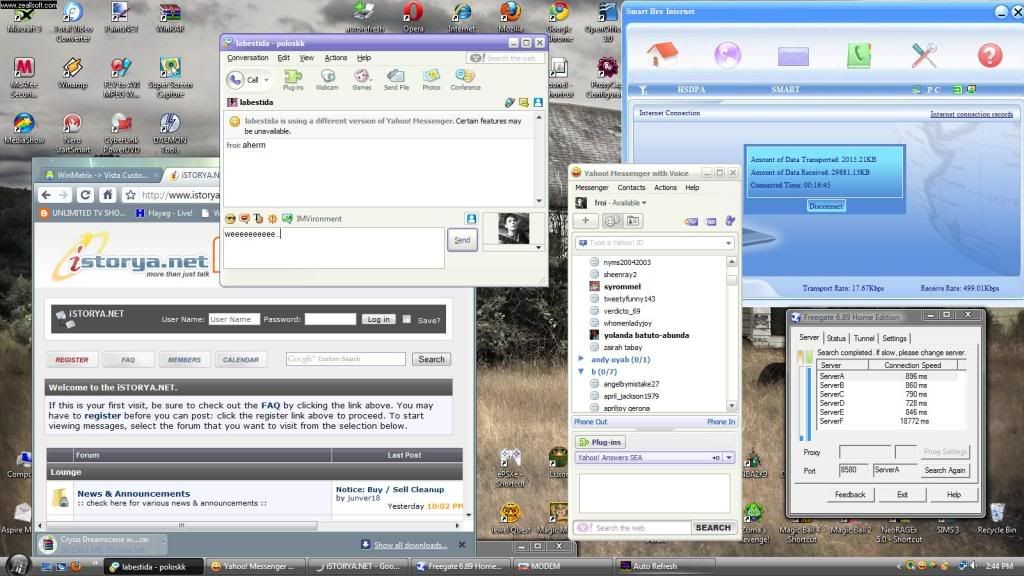Image resolution: width=1024 pixels, height=576 pixels.
Task: Click the Send File toolbar icon
Action: 396,80
